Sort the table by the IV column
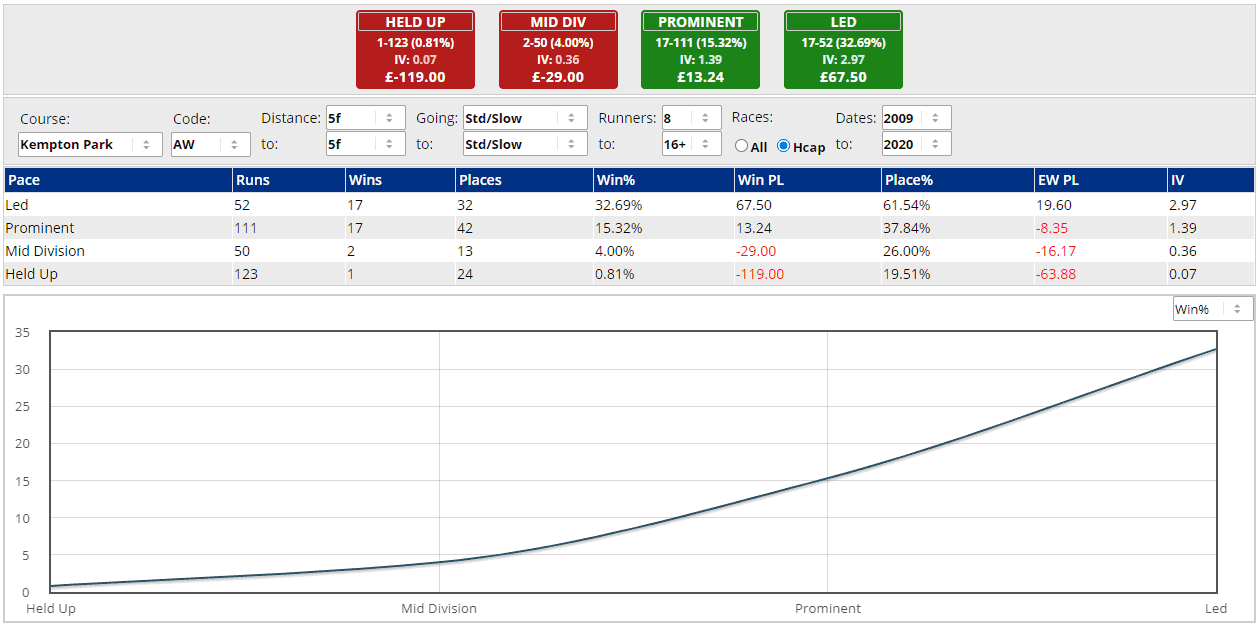The height and width of the screenshot is (625, 1257). [1180, 180]
